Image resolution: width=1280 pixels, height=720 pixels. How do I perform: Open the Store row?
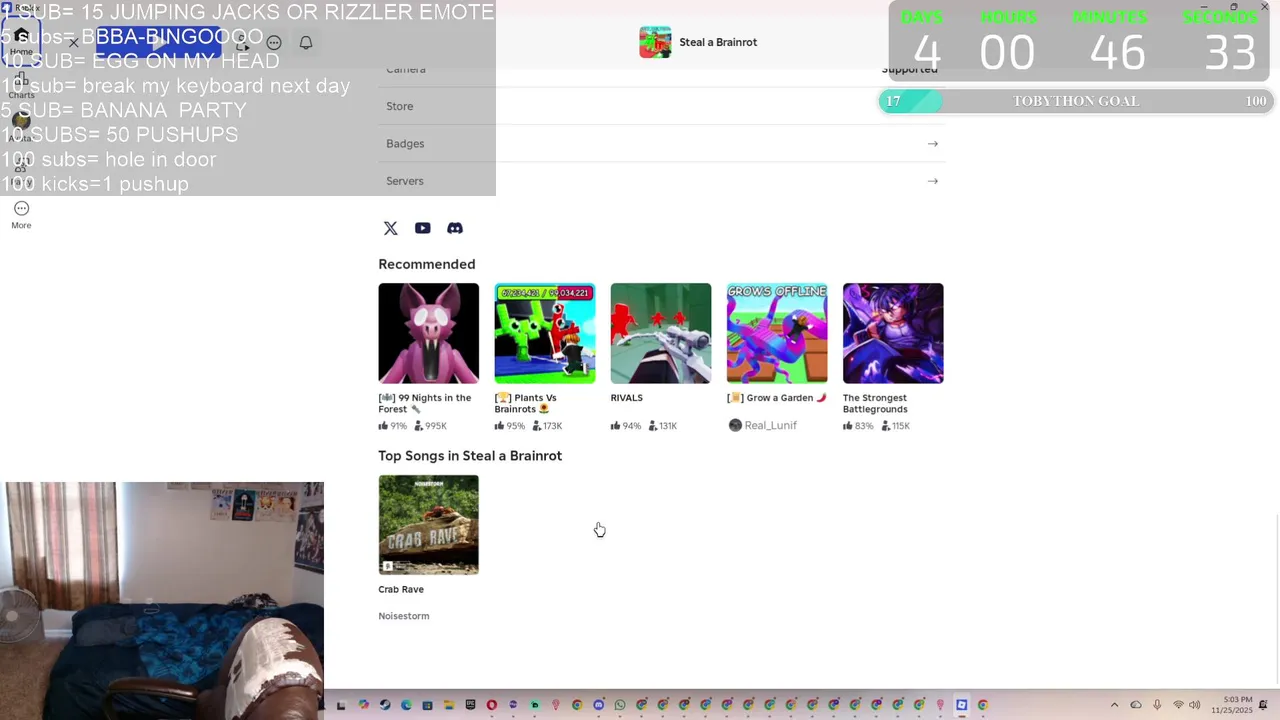pos(662,106)
